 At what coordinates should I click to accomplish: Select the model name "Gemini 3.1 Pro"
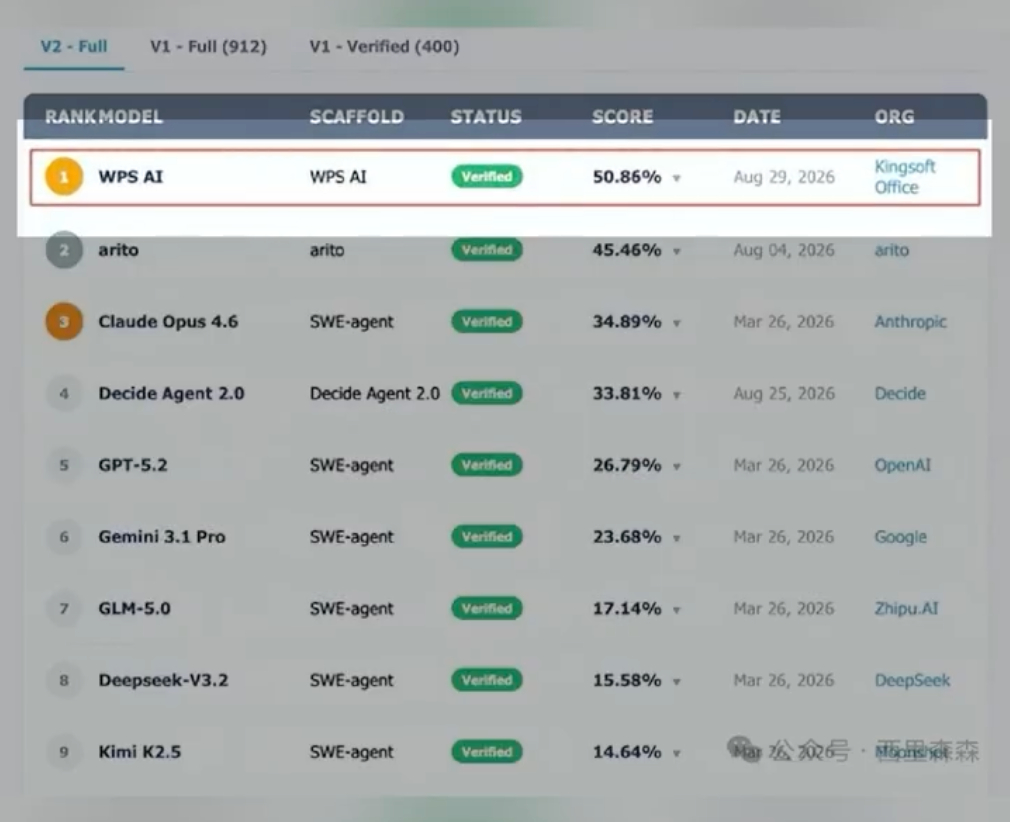[162, 537]
